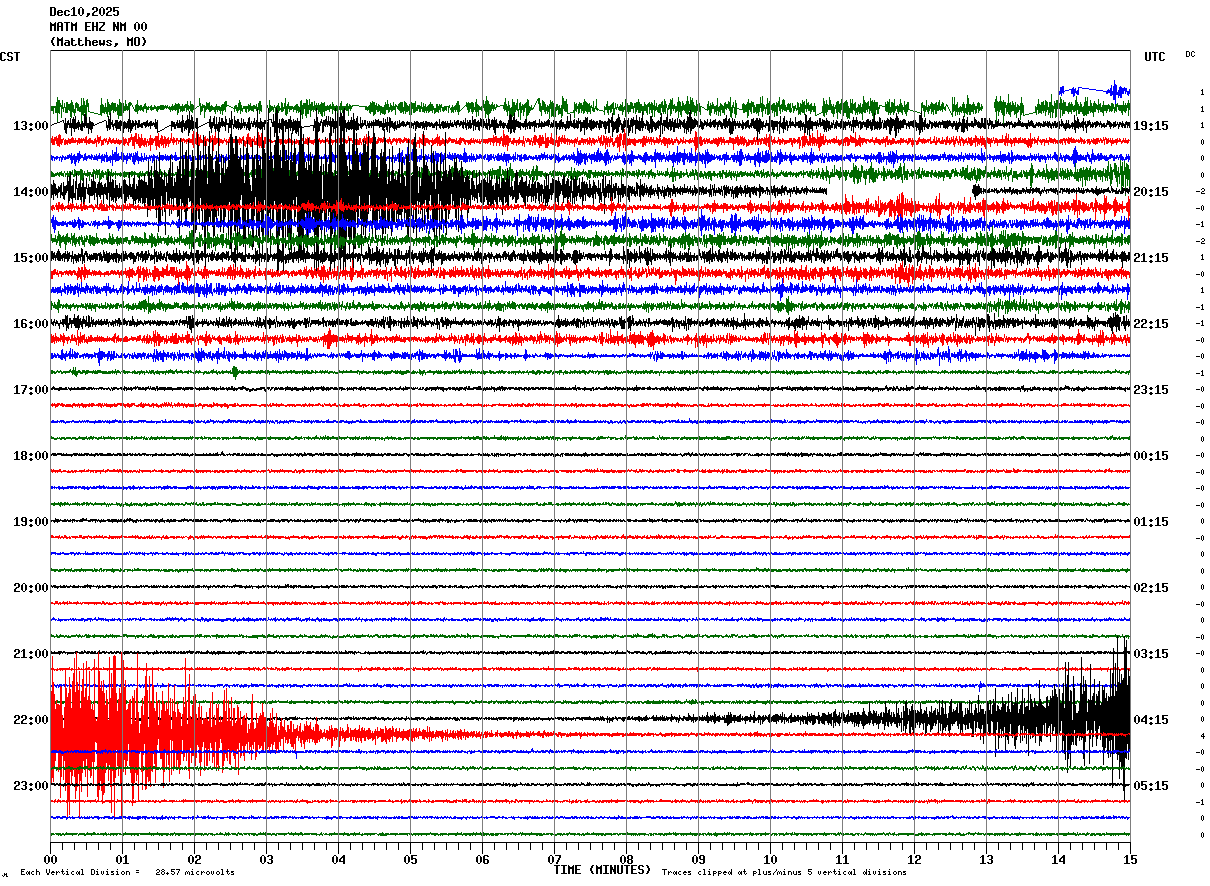Click minute tick label 08 on time axis
Image resolution: width=1210 pixels, height=886 pixels.
626,859
